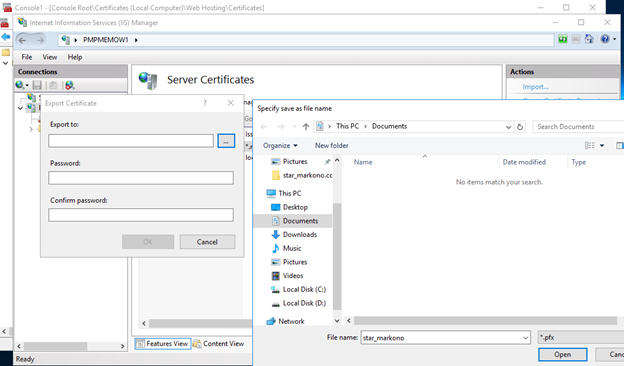Screen dimensions: 624x366
Task: Open the help icon dropdown arrow
Action: [614, 39]
